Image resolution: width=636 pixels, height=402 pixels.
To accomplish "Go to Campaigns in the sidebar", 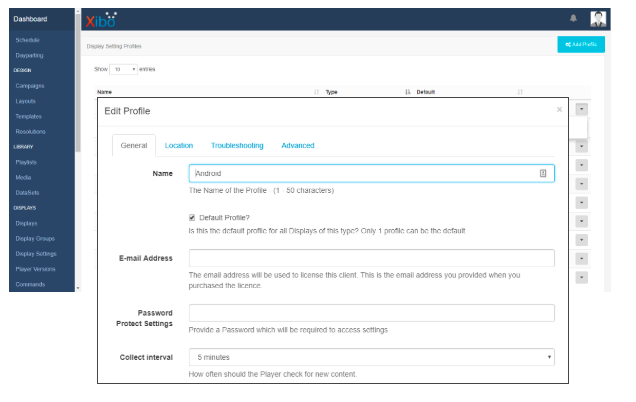I will (30, 85).
